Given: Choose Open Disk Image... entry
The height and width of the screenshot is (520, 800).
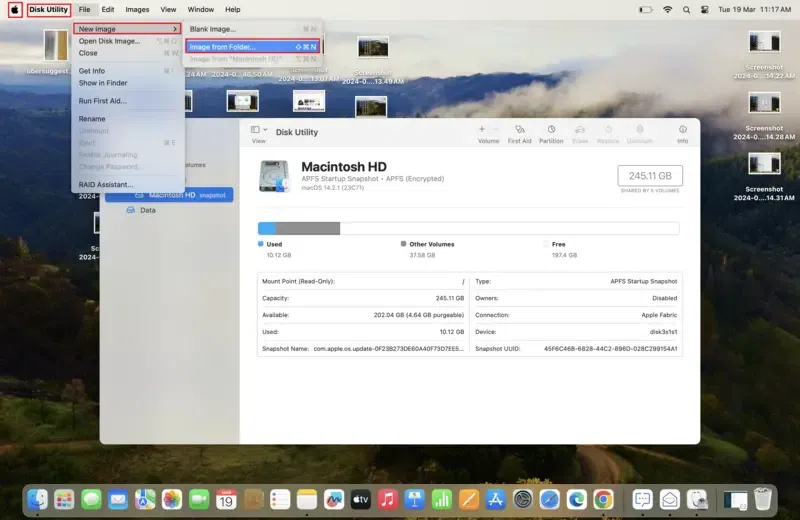Looking at the screenshot, I should pos(127,41).
